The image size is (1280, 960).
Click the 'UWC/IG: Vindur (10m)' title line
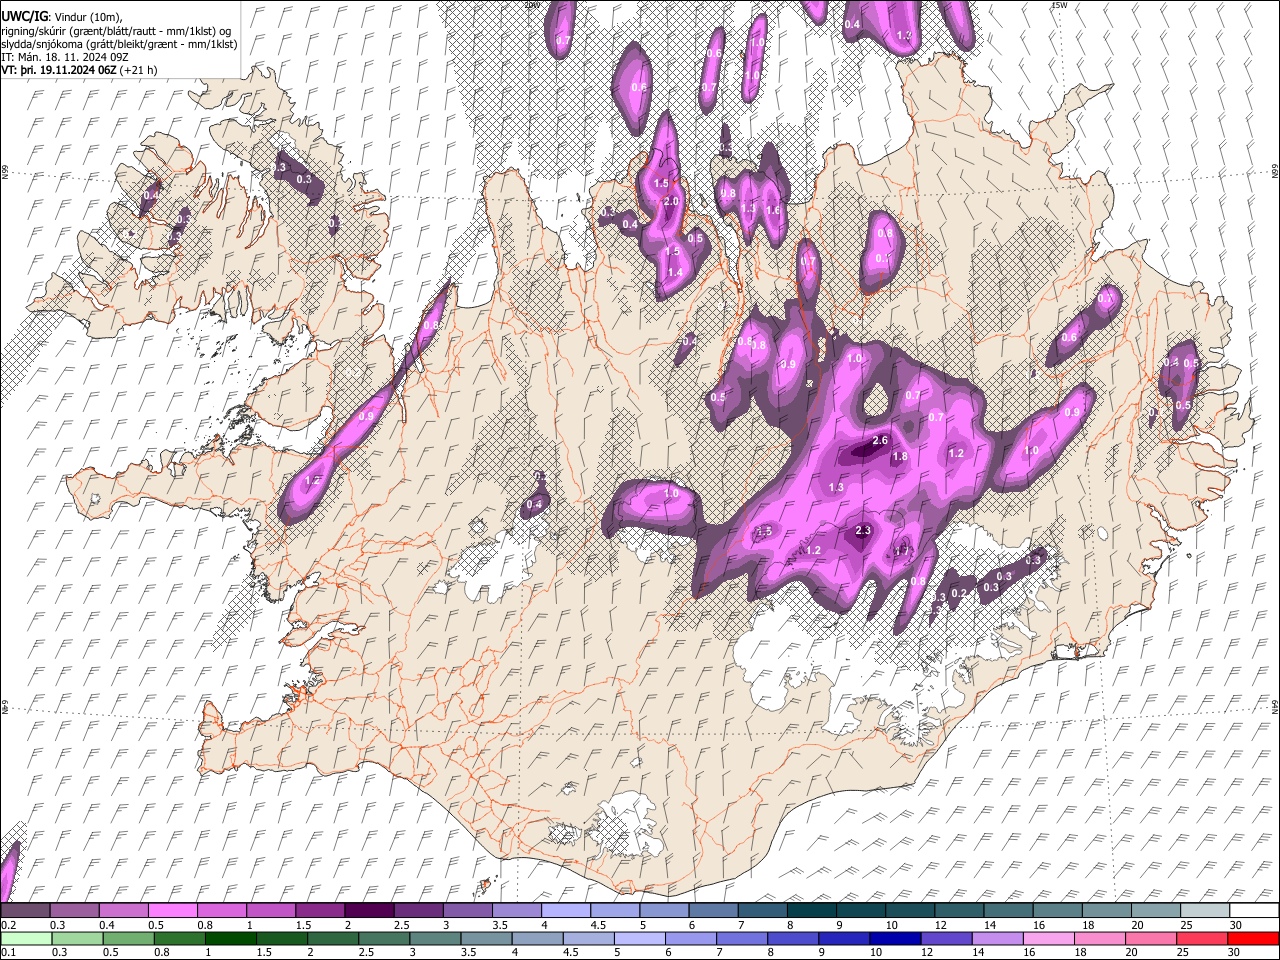click(61, 16)
